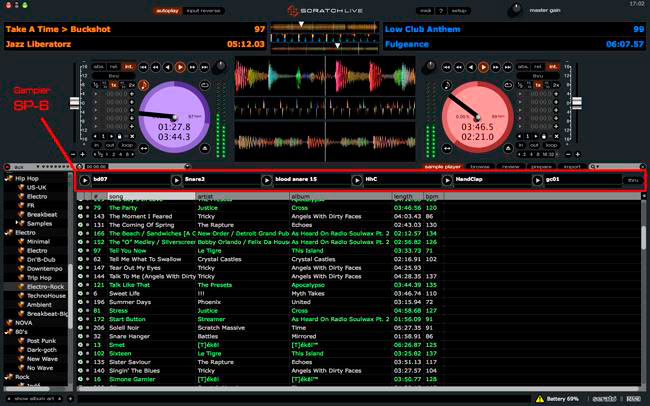Click the master gain knob

click(x=515, y=10)
